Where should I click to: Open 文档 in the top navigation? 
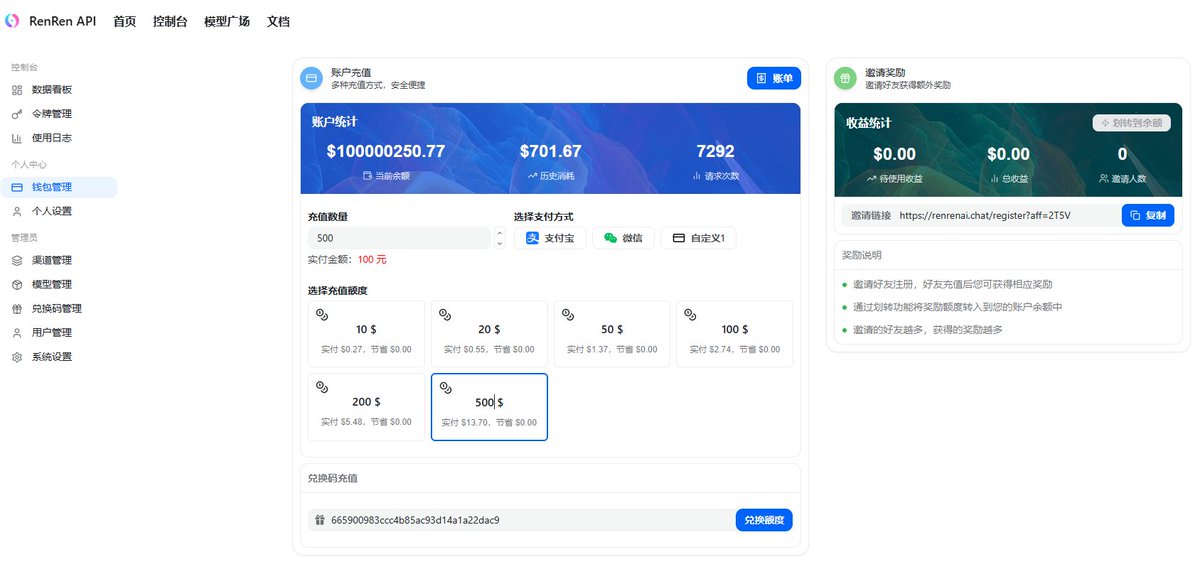pos(279,21)
